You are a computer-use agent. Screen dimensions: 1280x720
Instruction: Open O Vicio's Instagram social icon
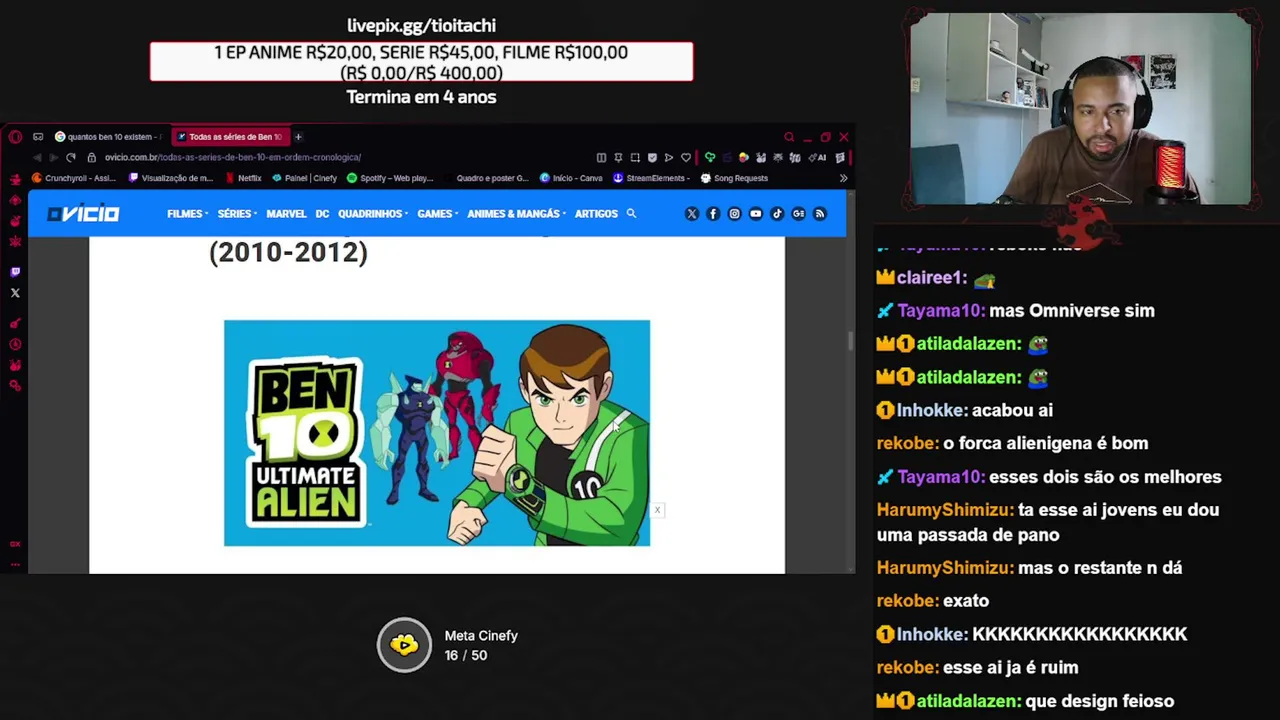(734, 213)
